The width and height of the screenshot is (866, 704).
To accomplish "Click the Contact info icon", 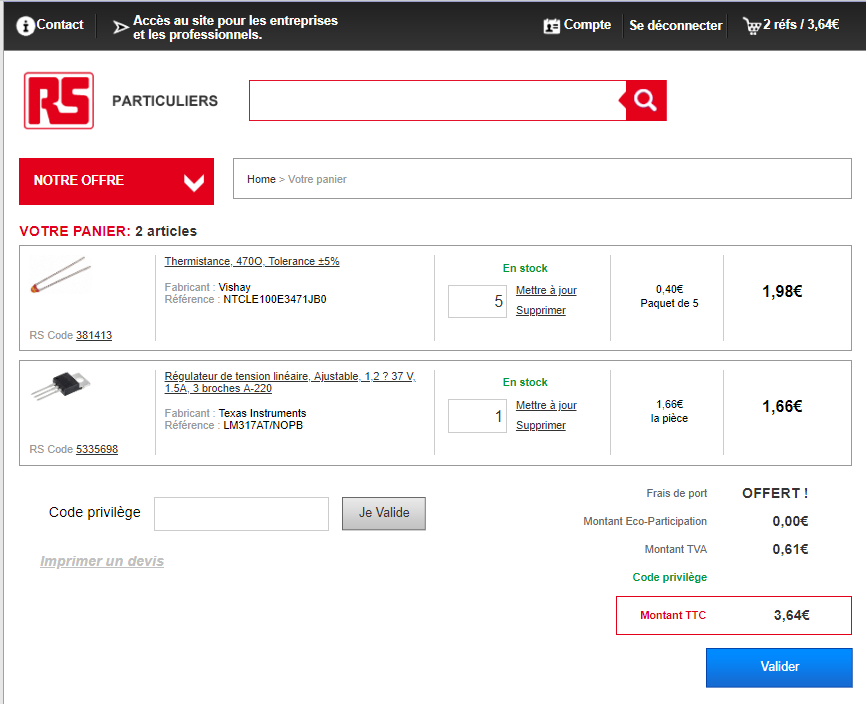I will click(x=25, y=25).
